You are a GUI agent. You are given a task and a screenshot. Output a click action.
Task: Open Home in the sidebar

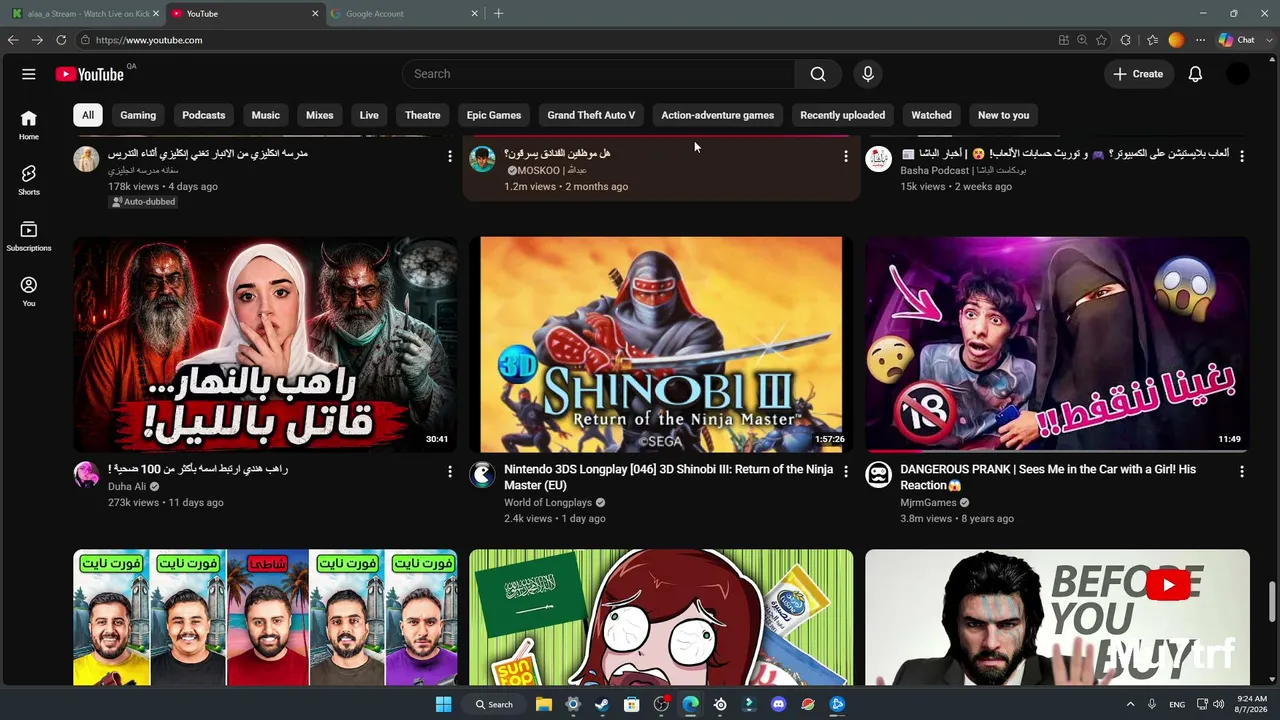pyautogui.click(x=29, y=124)
